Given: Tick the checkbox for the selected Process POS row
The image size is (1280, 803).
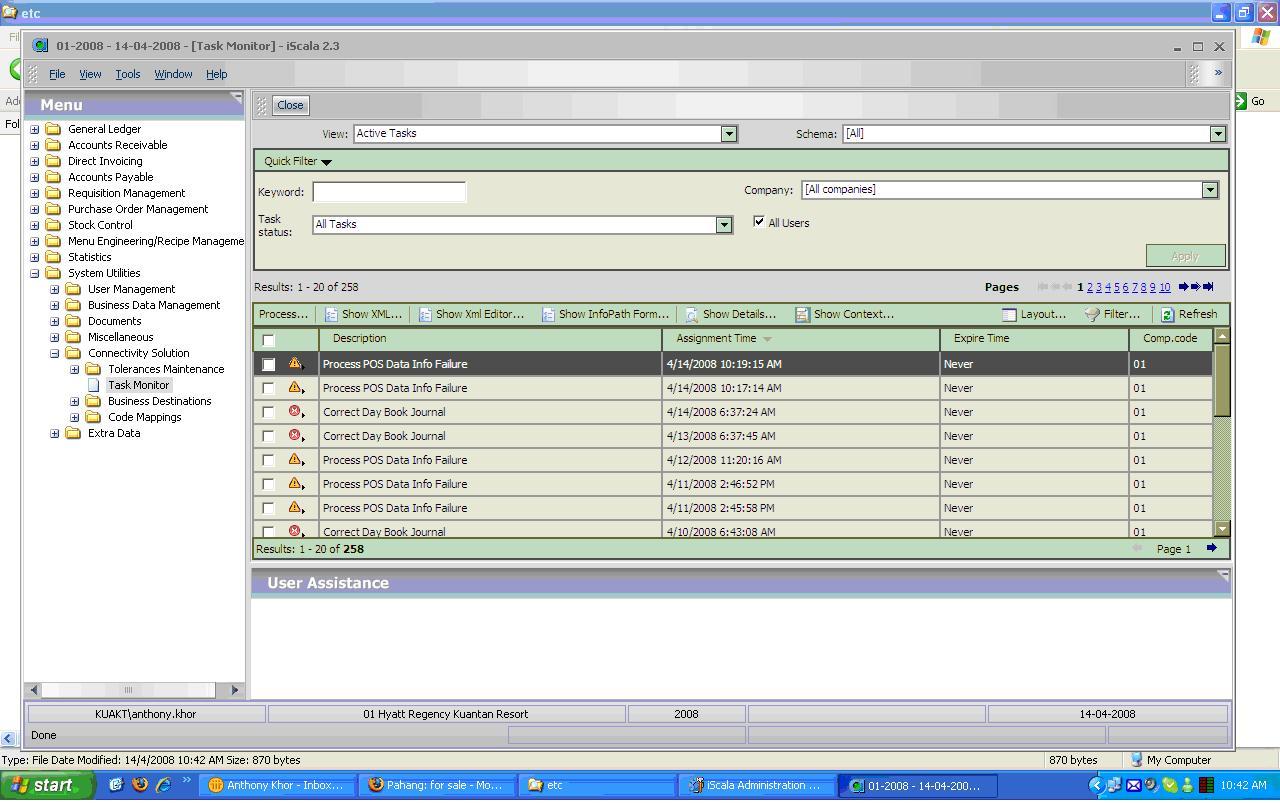Looking at the screenshot, I should coord(268,364).
